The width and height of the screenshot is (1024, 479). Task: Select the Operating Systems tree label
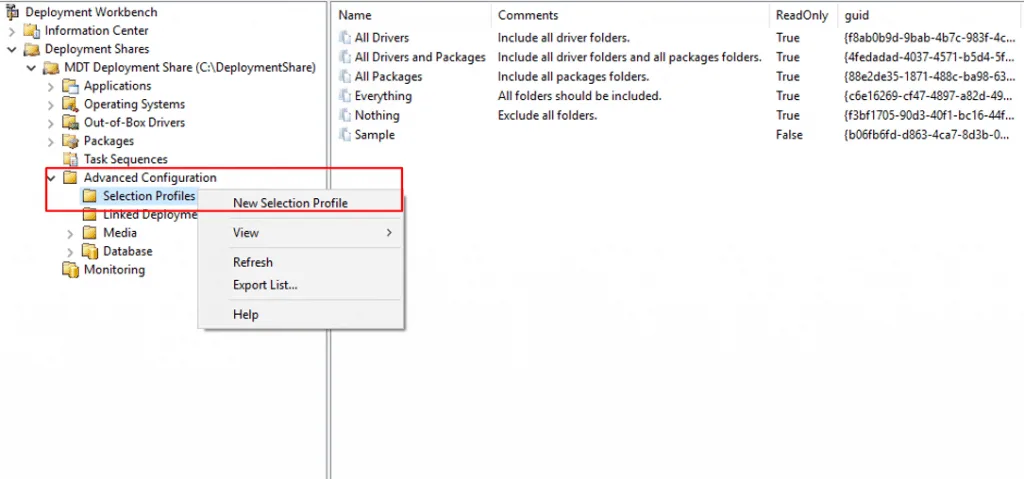point(134,104)
